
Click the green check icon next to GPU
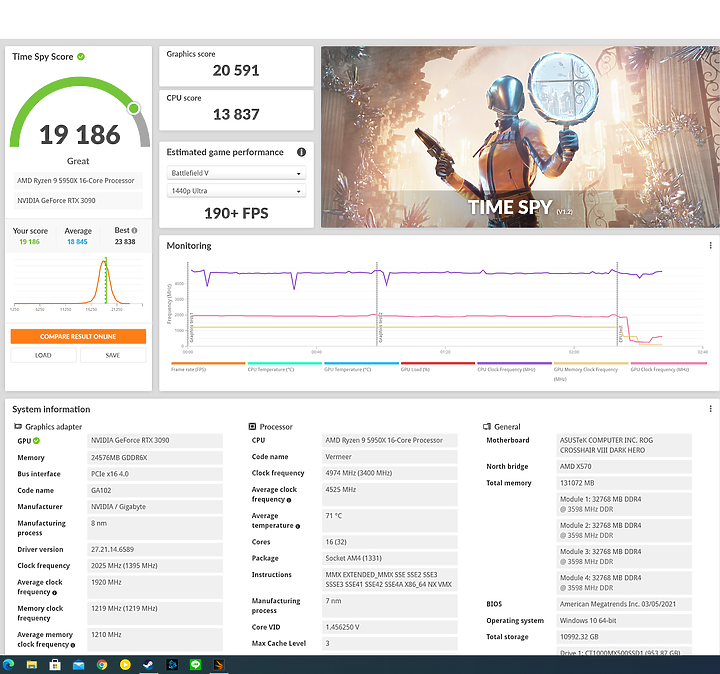pyautogui.click(x=36, y=441)
